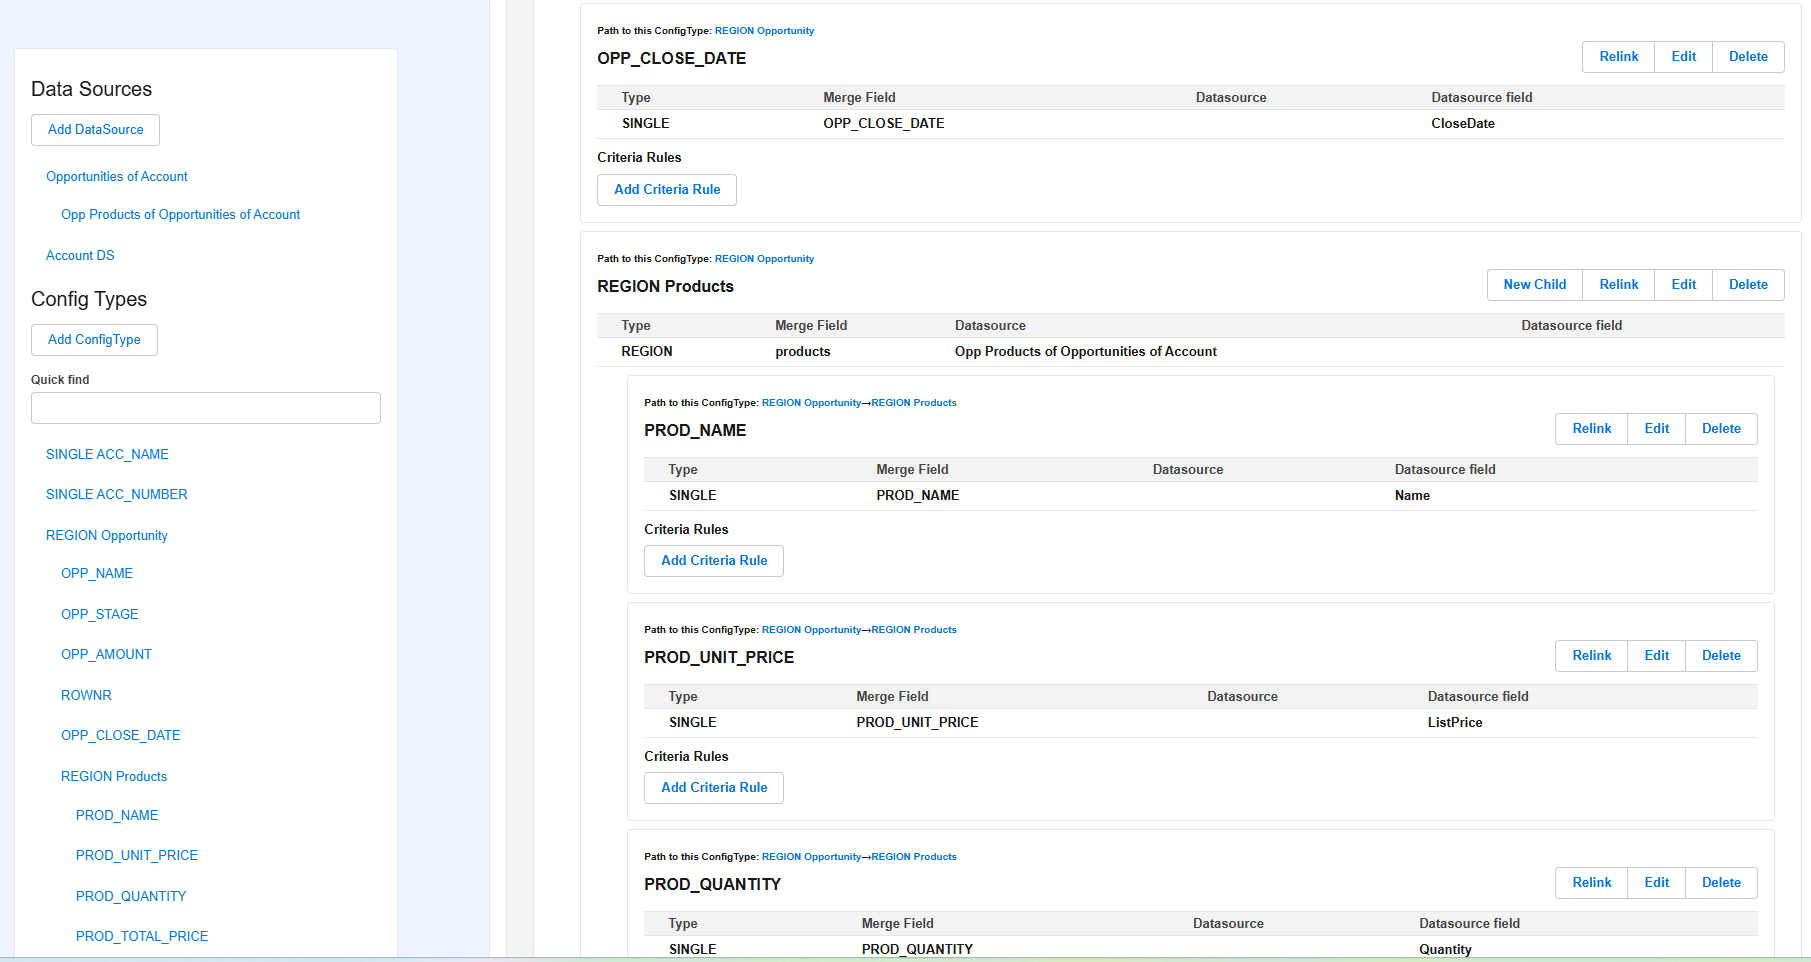Delete the PROD_QUANTITY config type
This screenshot has height=962, width=1811.
point(1721,883)
